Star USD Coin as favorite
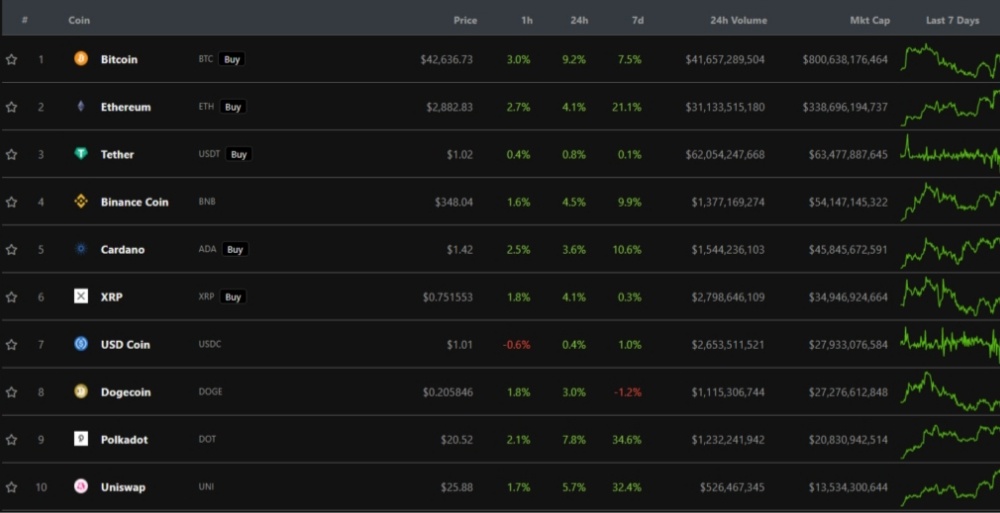 (x=11, y=344)
